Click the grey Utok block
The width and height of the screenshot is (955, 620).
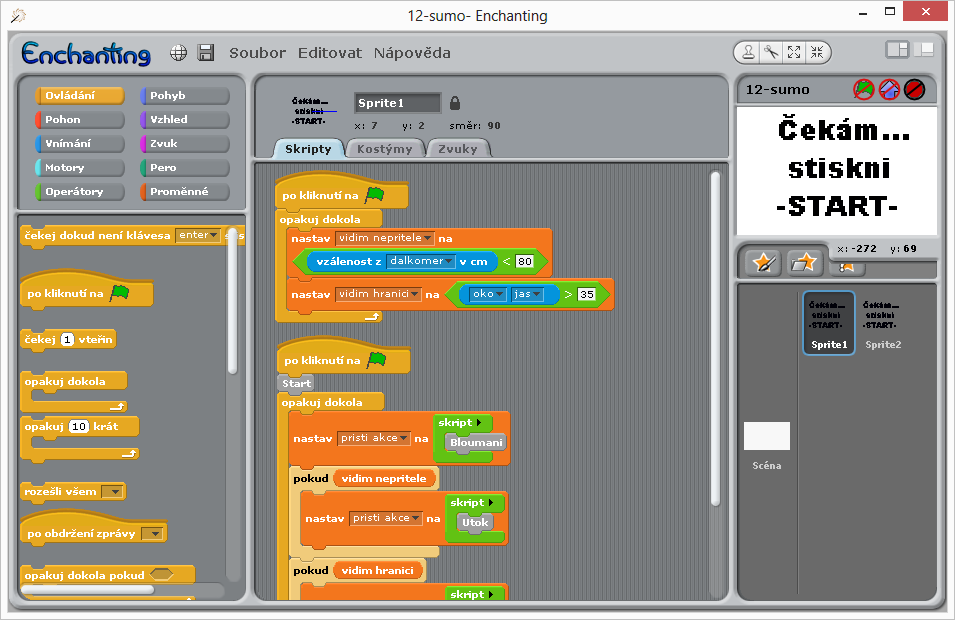pos(475,523)
